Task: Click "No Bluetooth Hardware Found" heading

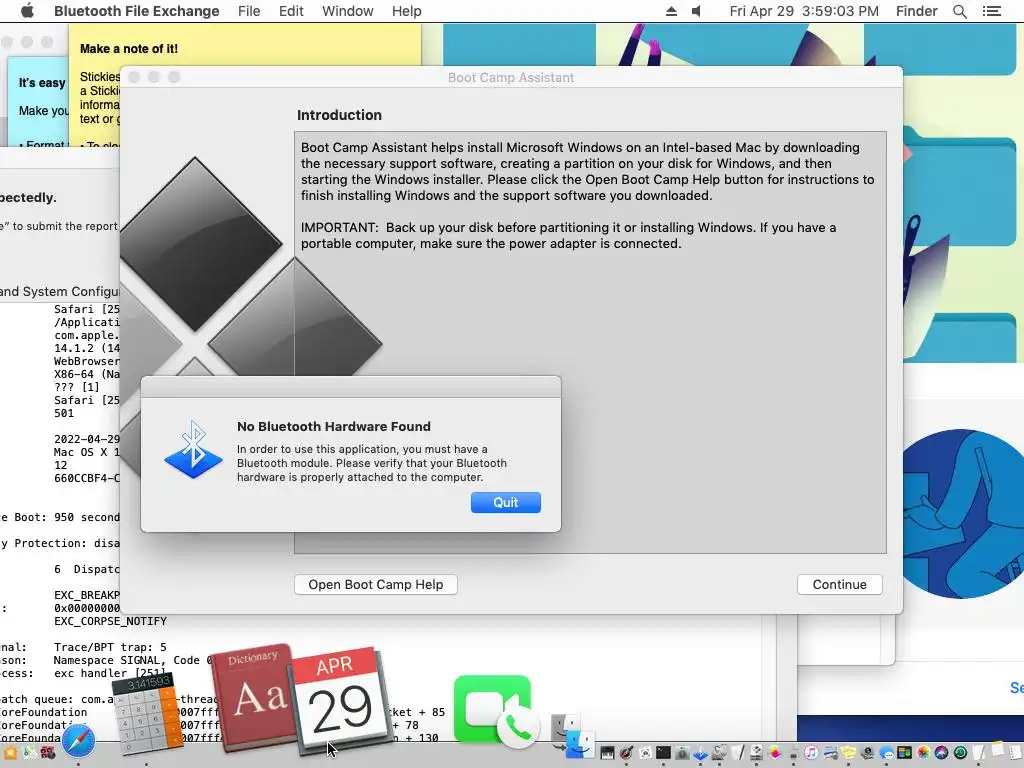Action: tap(334, 426)
